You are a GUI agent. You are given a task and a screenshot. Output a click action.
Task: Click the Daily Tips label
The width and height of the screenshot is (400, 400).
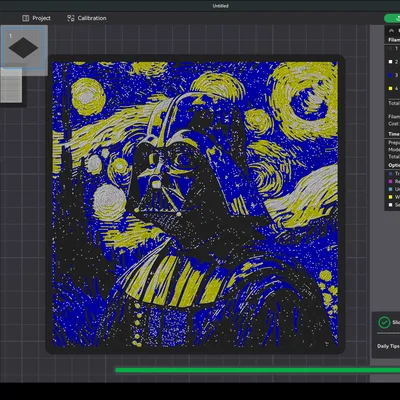pos(388,346)
